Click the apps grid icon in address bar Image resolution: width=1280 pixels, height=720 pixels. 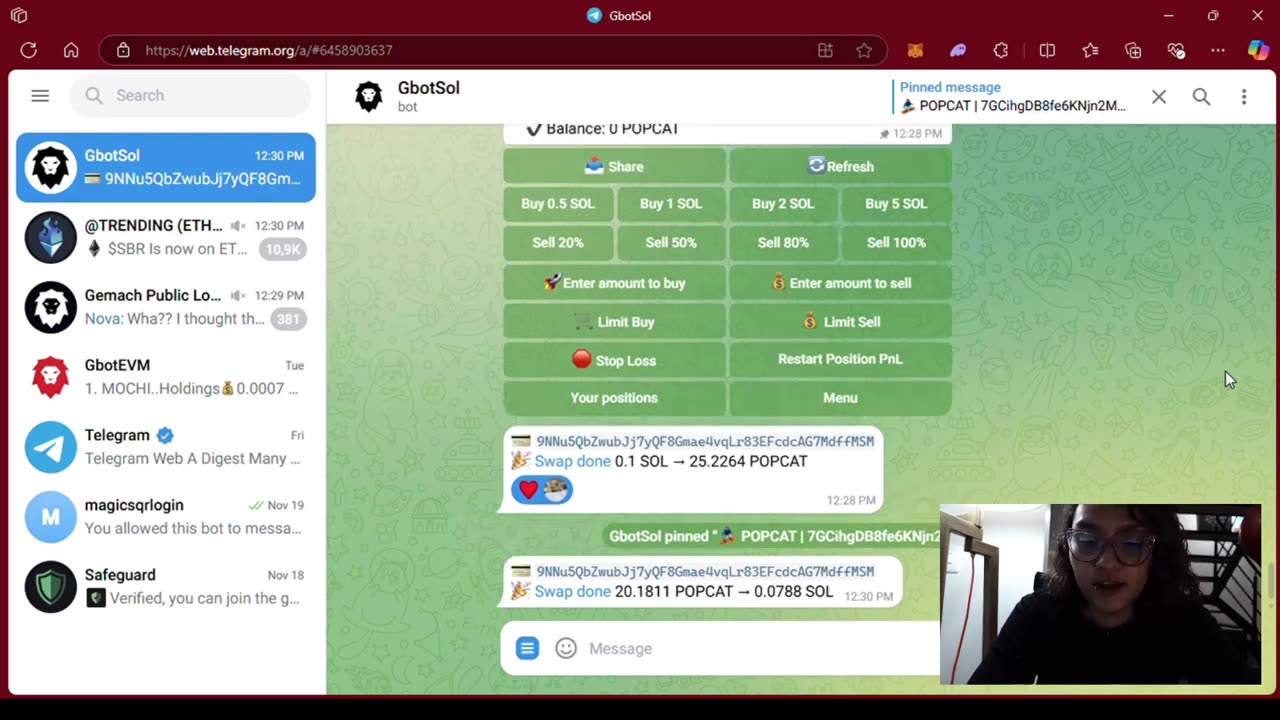point(825,50)
